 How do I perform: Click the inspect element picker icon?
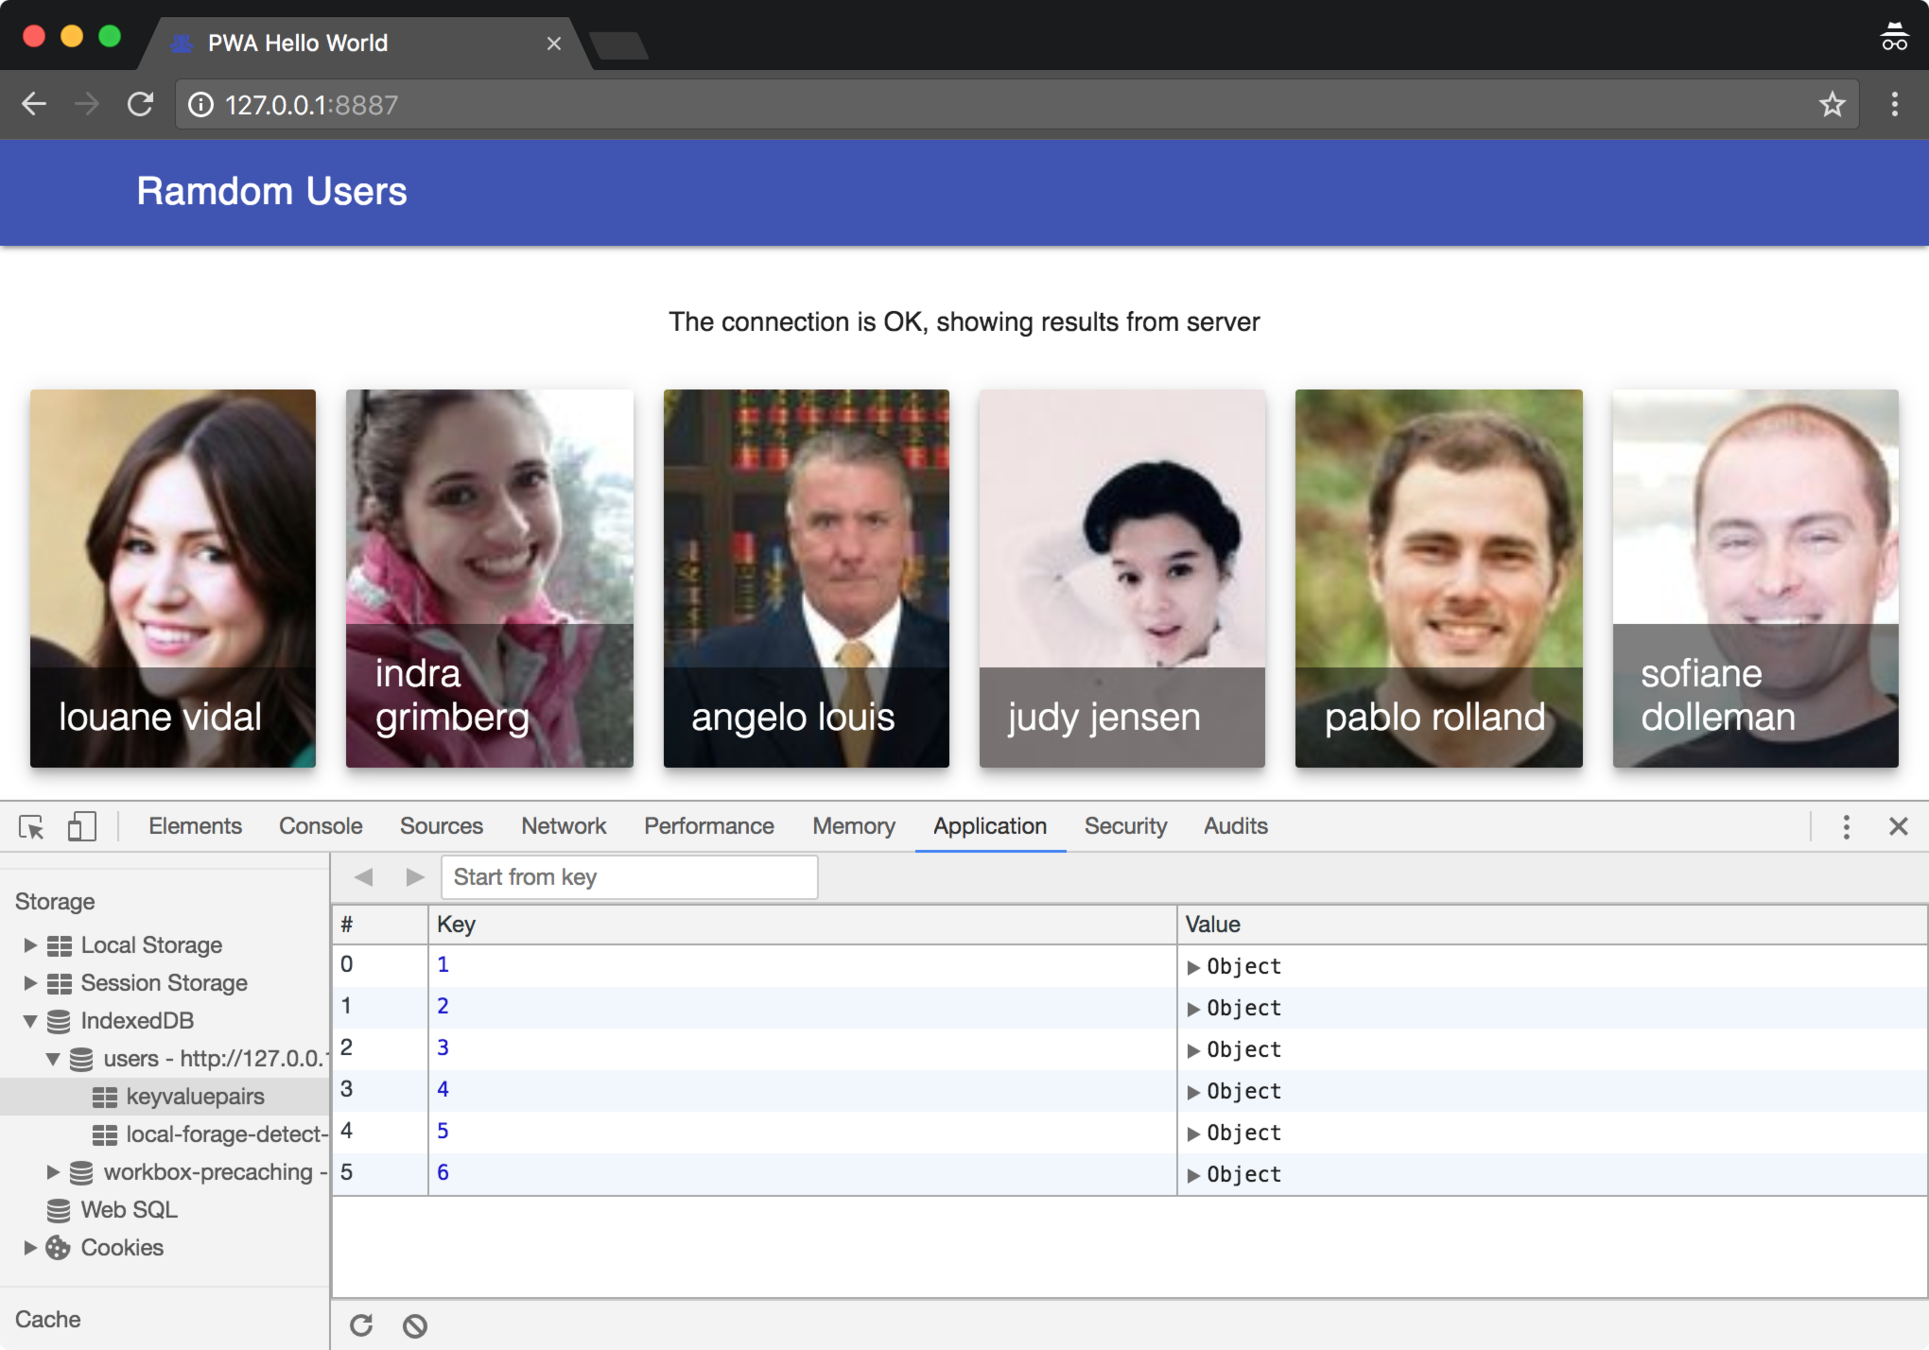coord(31,827)
